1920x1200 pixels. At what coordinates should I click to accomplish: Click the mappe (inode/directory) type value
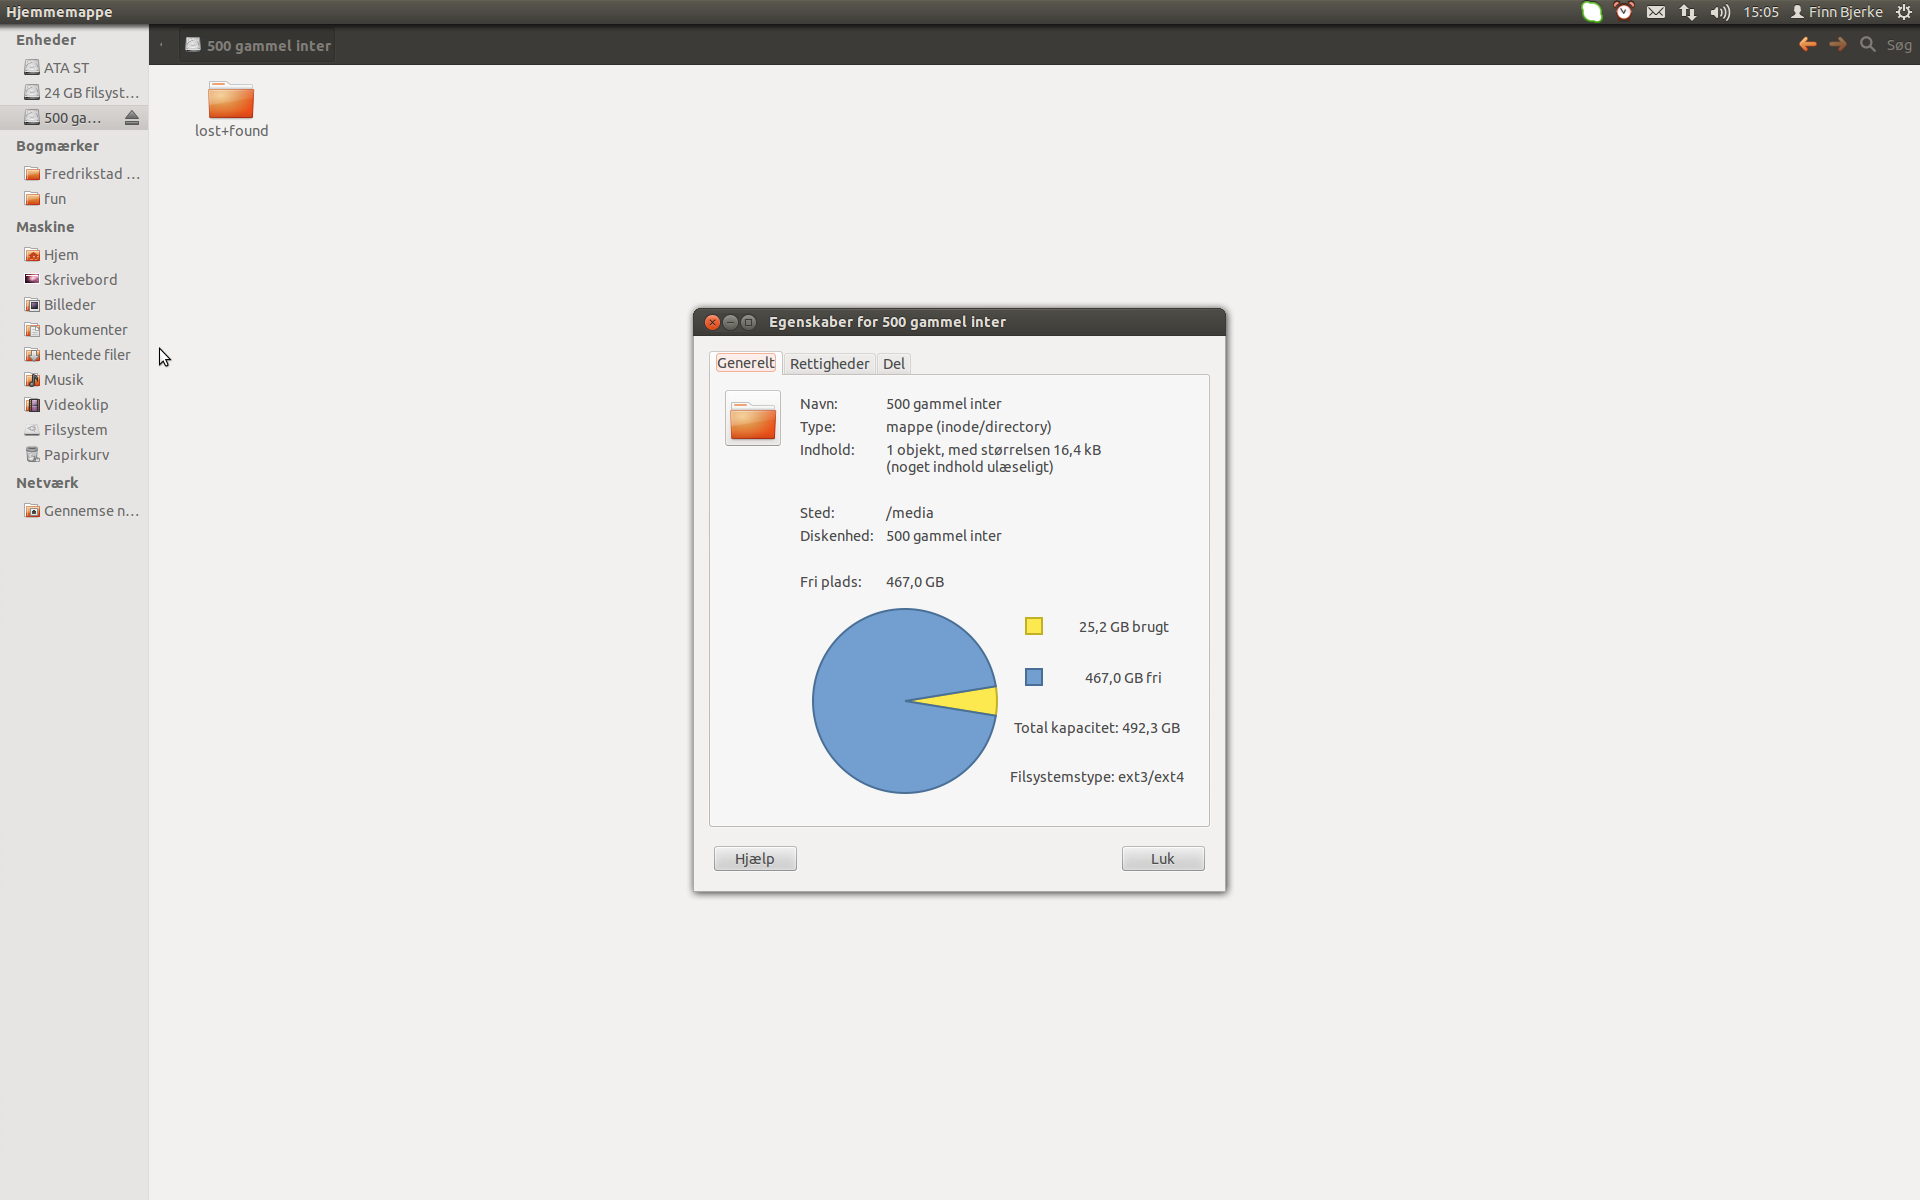pyautogui.click(x=969, y=427)
